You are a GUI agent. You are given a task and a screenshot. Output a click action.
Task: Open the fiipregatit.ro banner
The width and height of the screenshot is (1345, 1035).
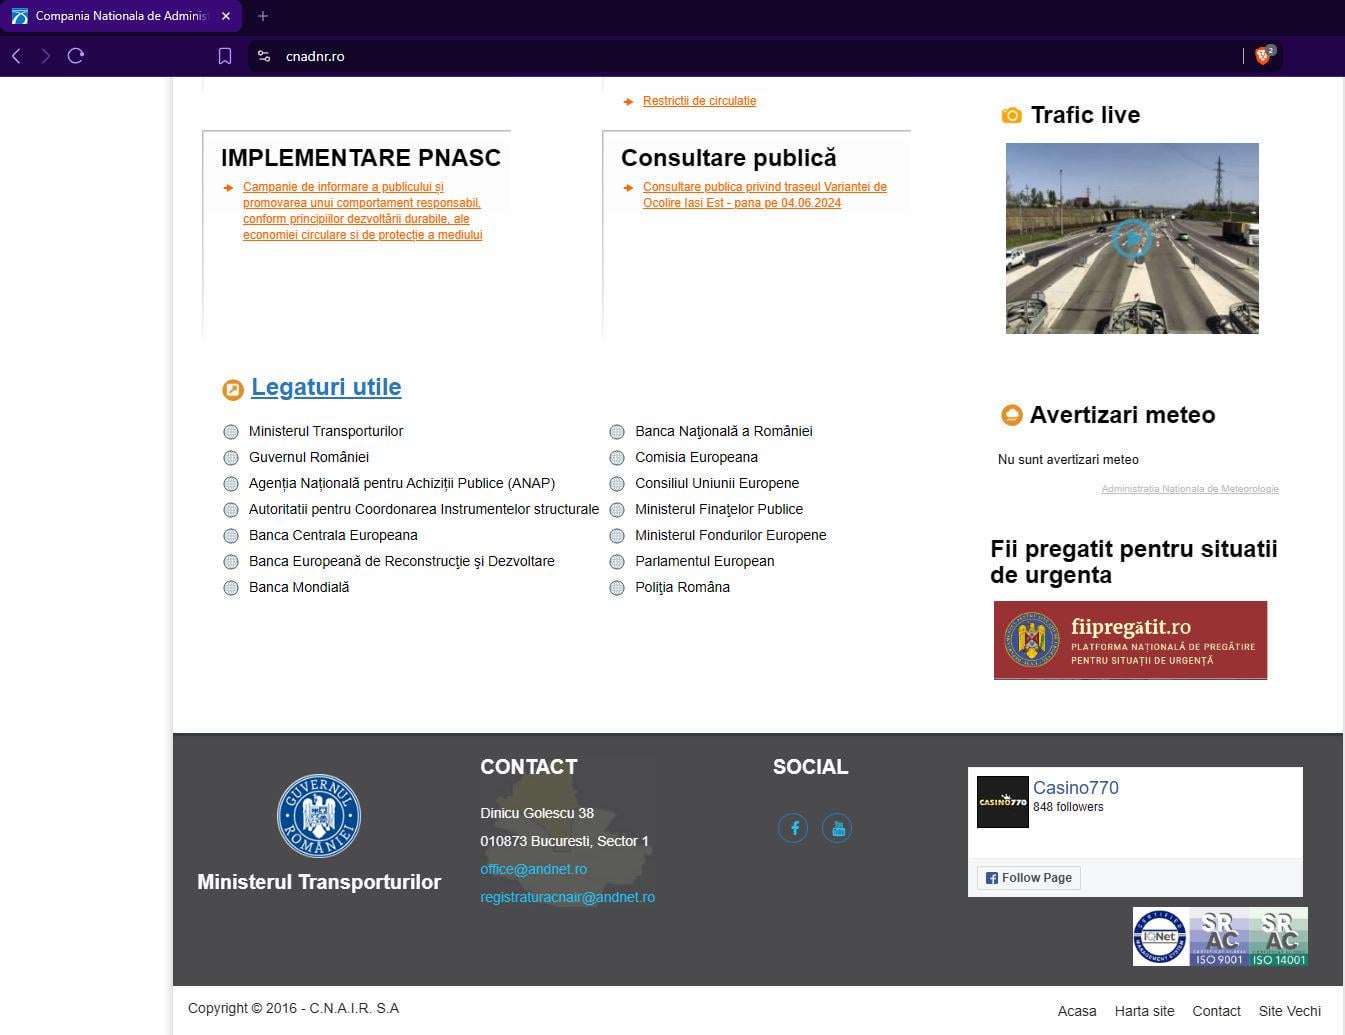pyautogui.click(x=1130, y=640)
